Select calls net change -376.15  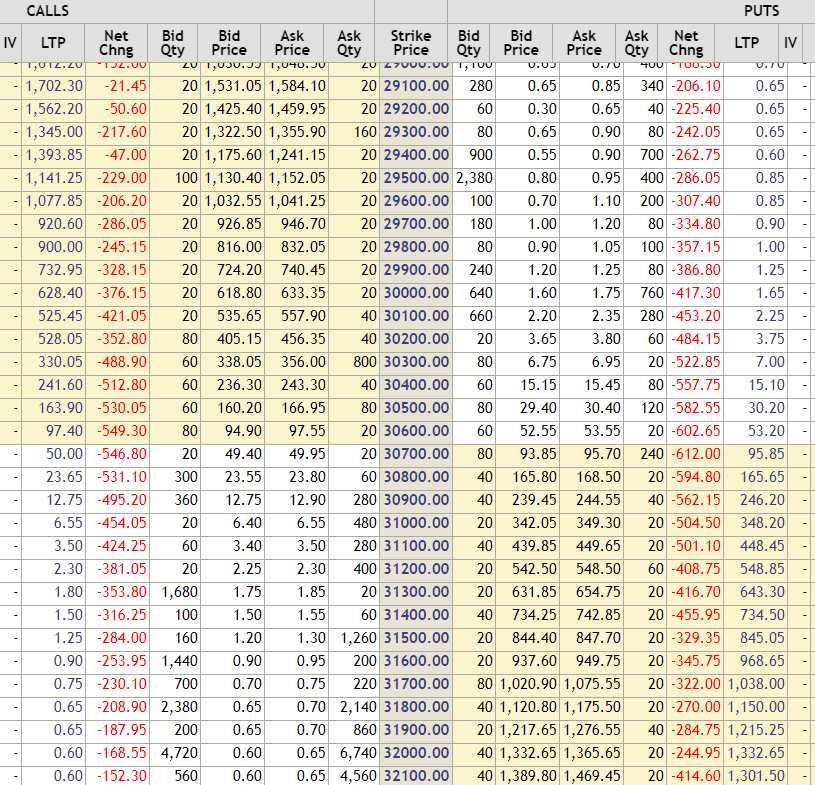(122, 293)
